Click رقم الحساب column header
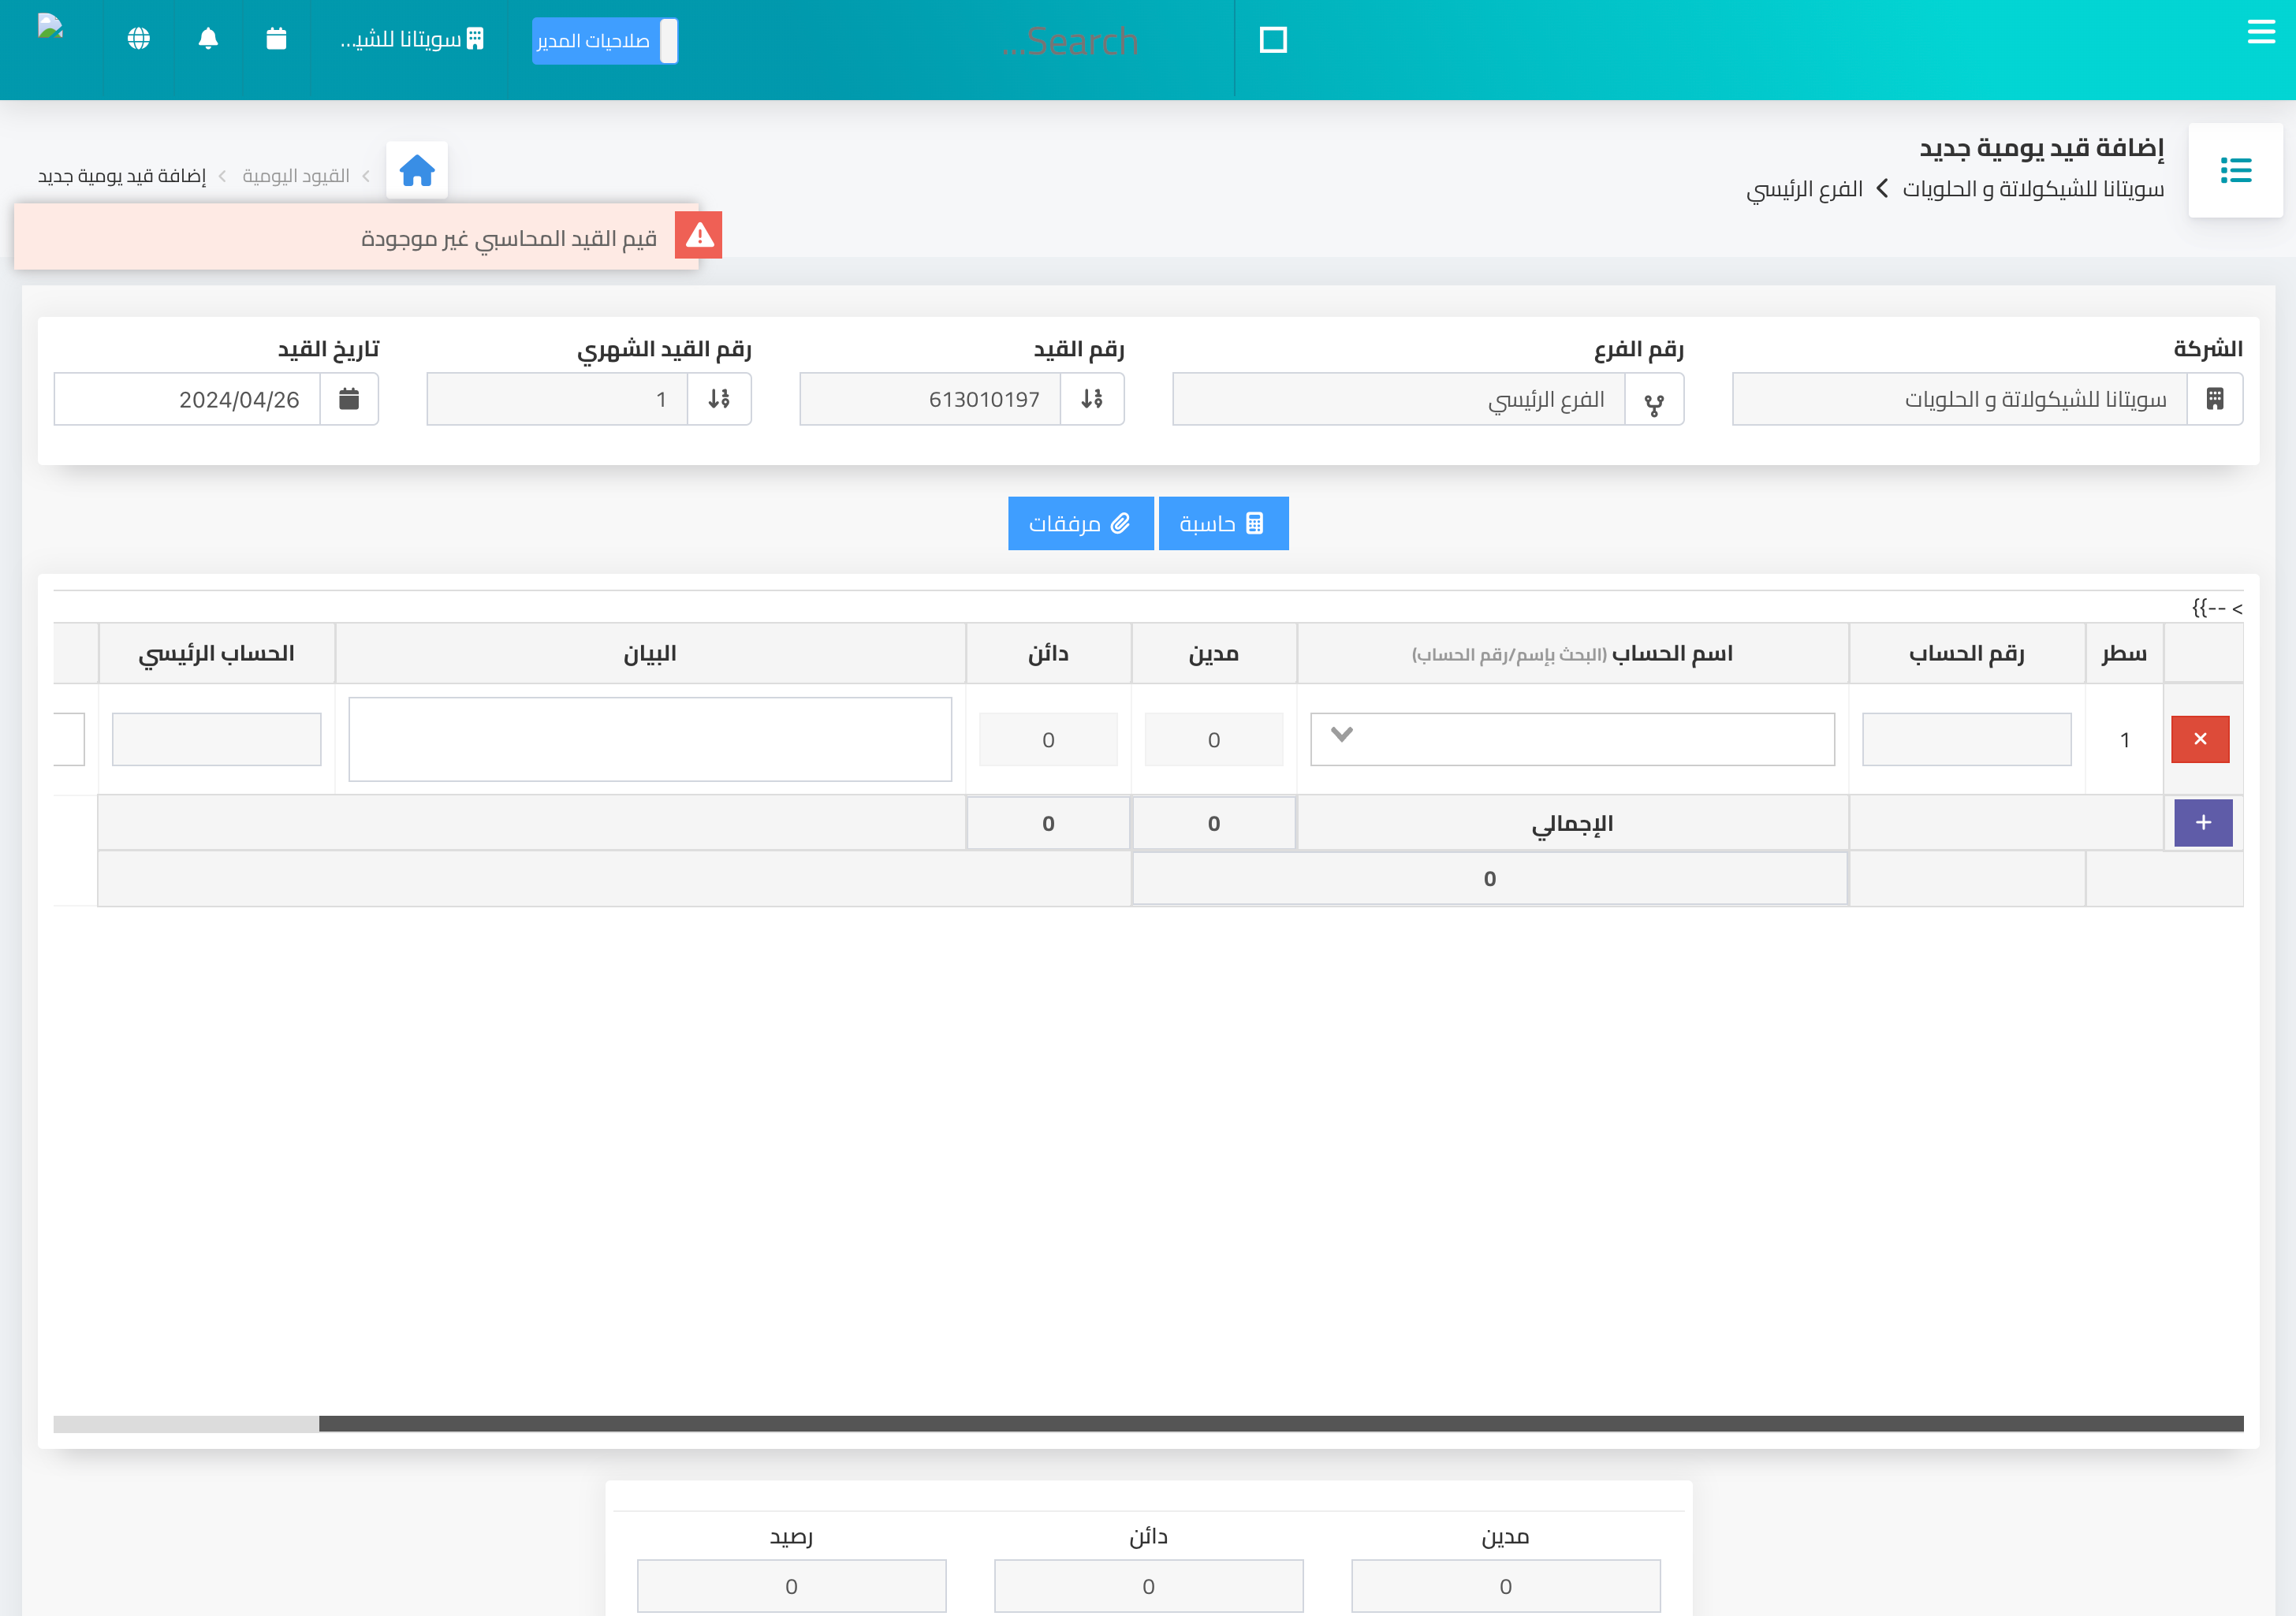This screenshot has width=2296, height=1616. pyautogui.click(x=1966, y=653)
